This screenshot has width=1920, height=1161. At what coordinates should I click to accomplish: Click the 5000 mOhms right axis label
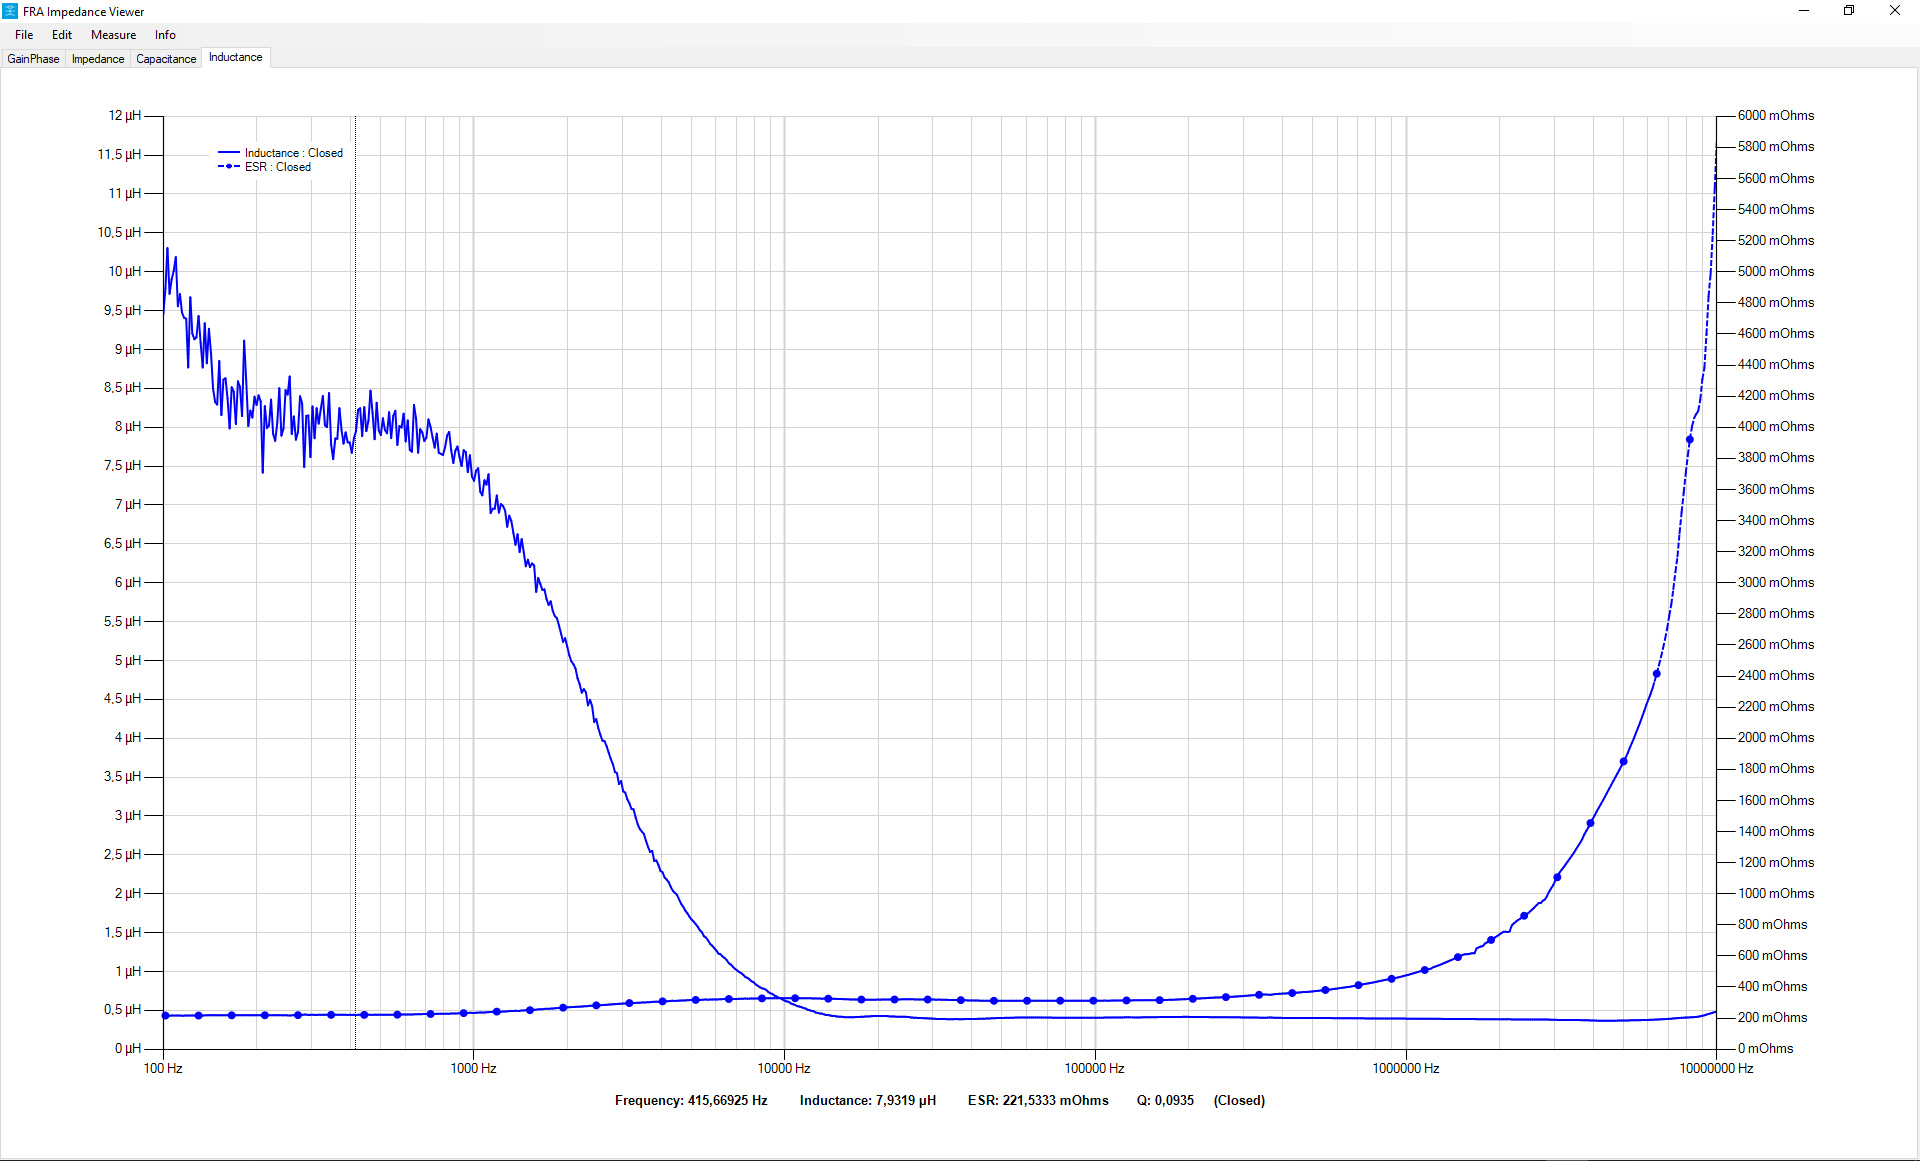(x=1776, y=271)
